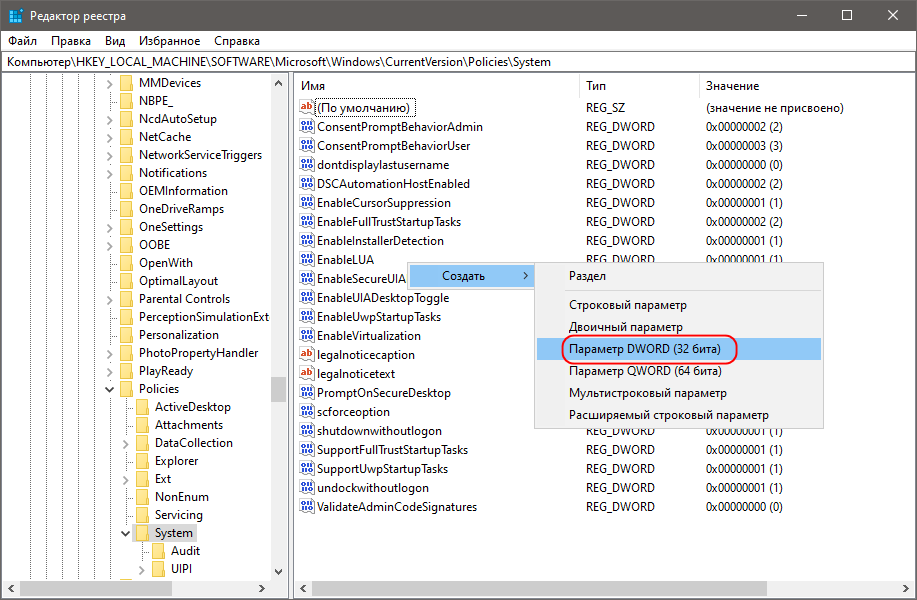Click the Registry Editor app icon in title bar

pyautogui.click(x=16, y=16)
